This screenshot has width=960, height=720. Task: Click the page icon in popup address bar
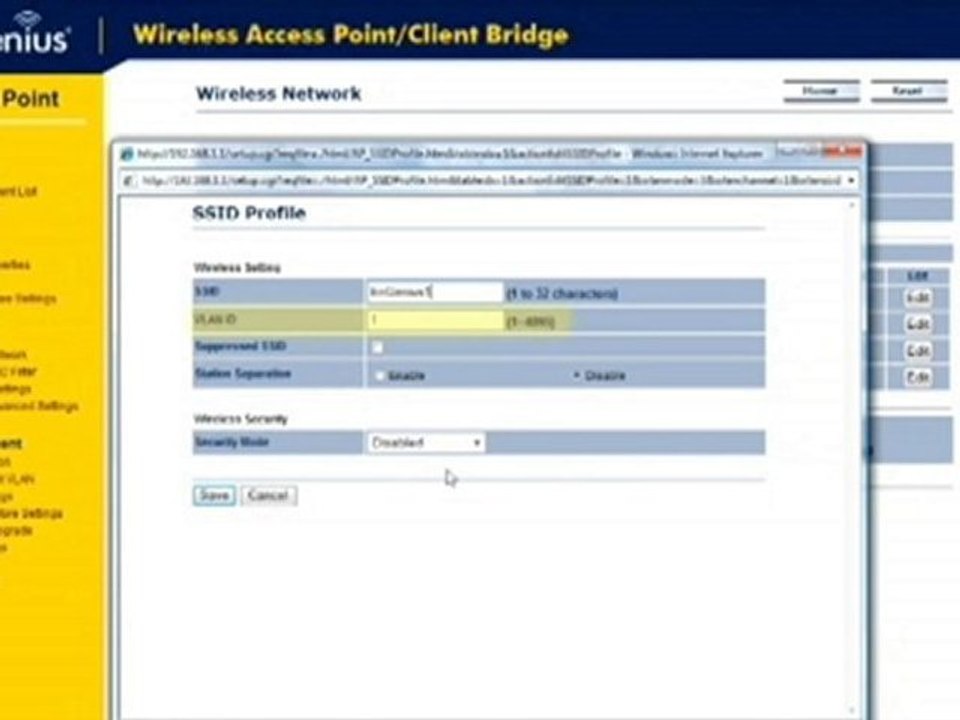click(x=129, y=181)
